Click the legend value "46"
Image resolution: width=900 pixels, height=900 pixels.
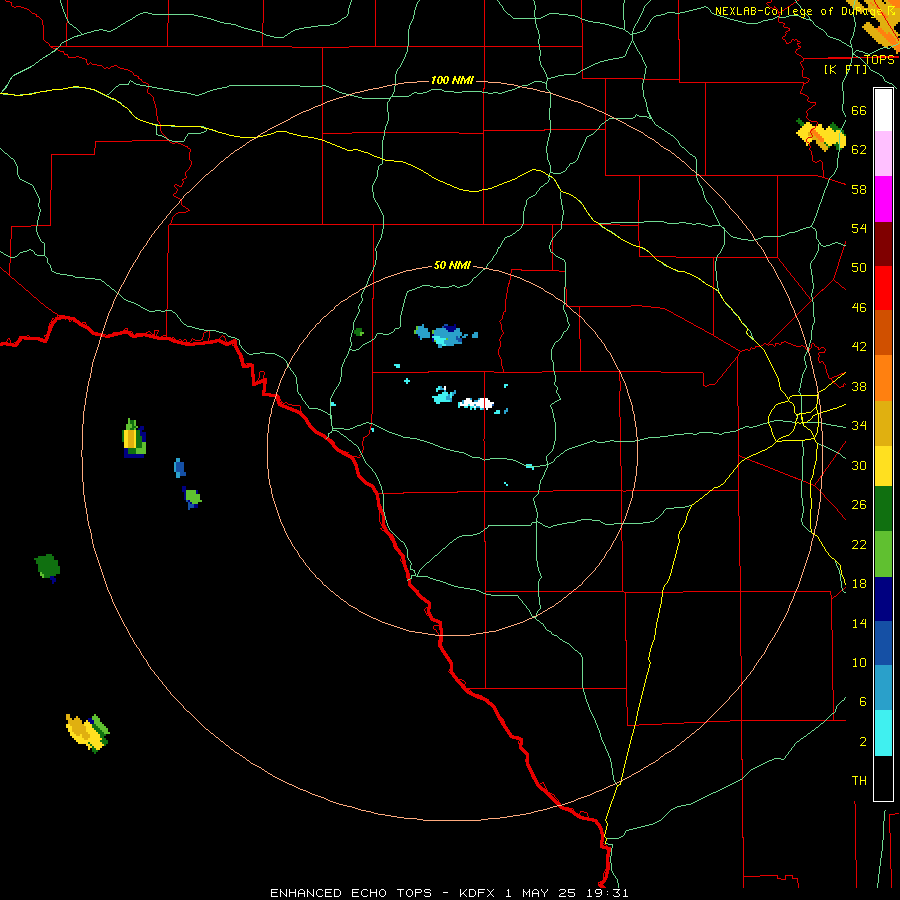[x=859, y=308]
